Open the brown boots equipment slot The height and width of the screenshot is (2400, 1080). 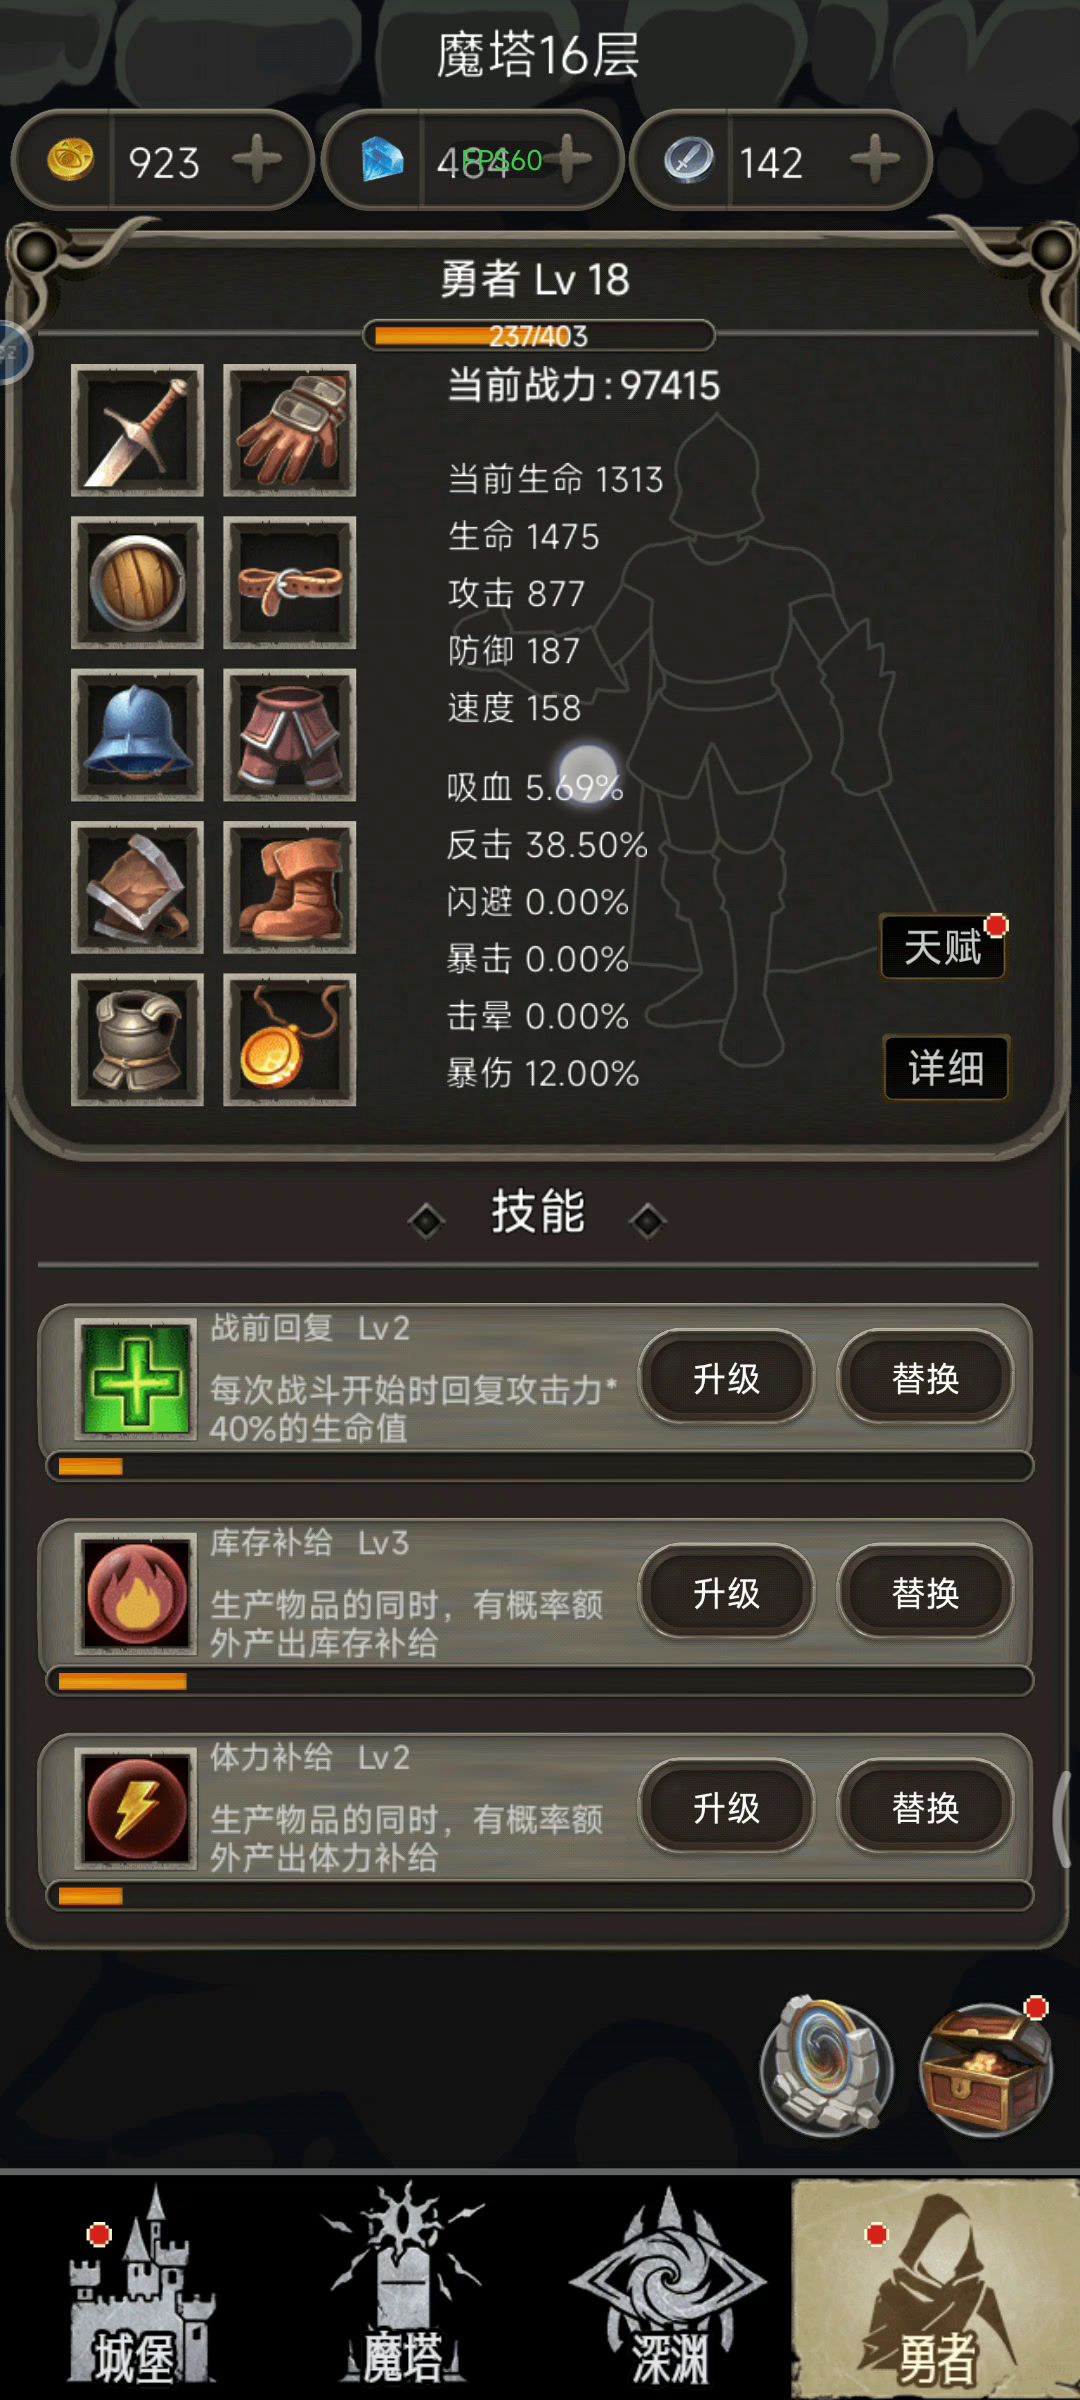pos(289,887)
